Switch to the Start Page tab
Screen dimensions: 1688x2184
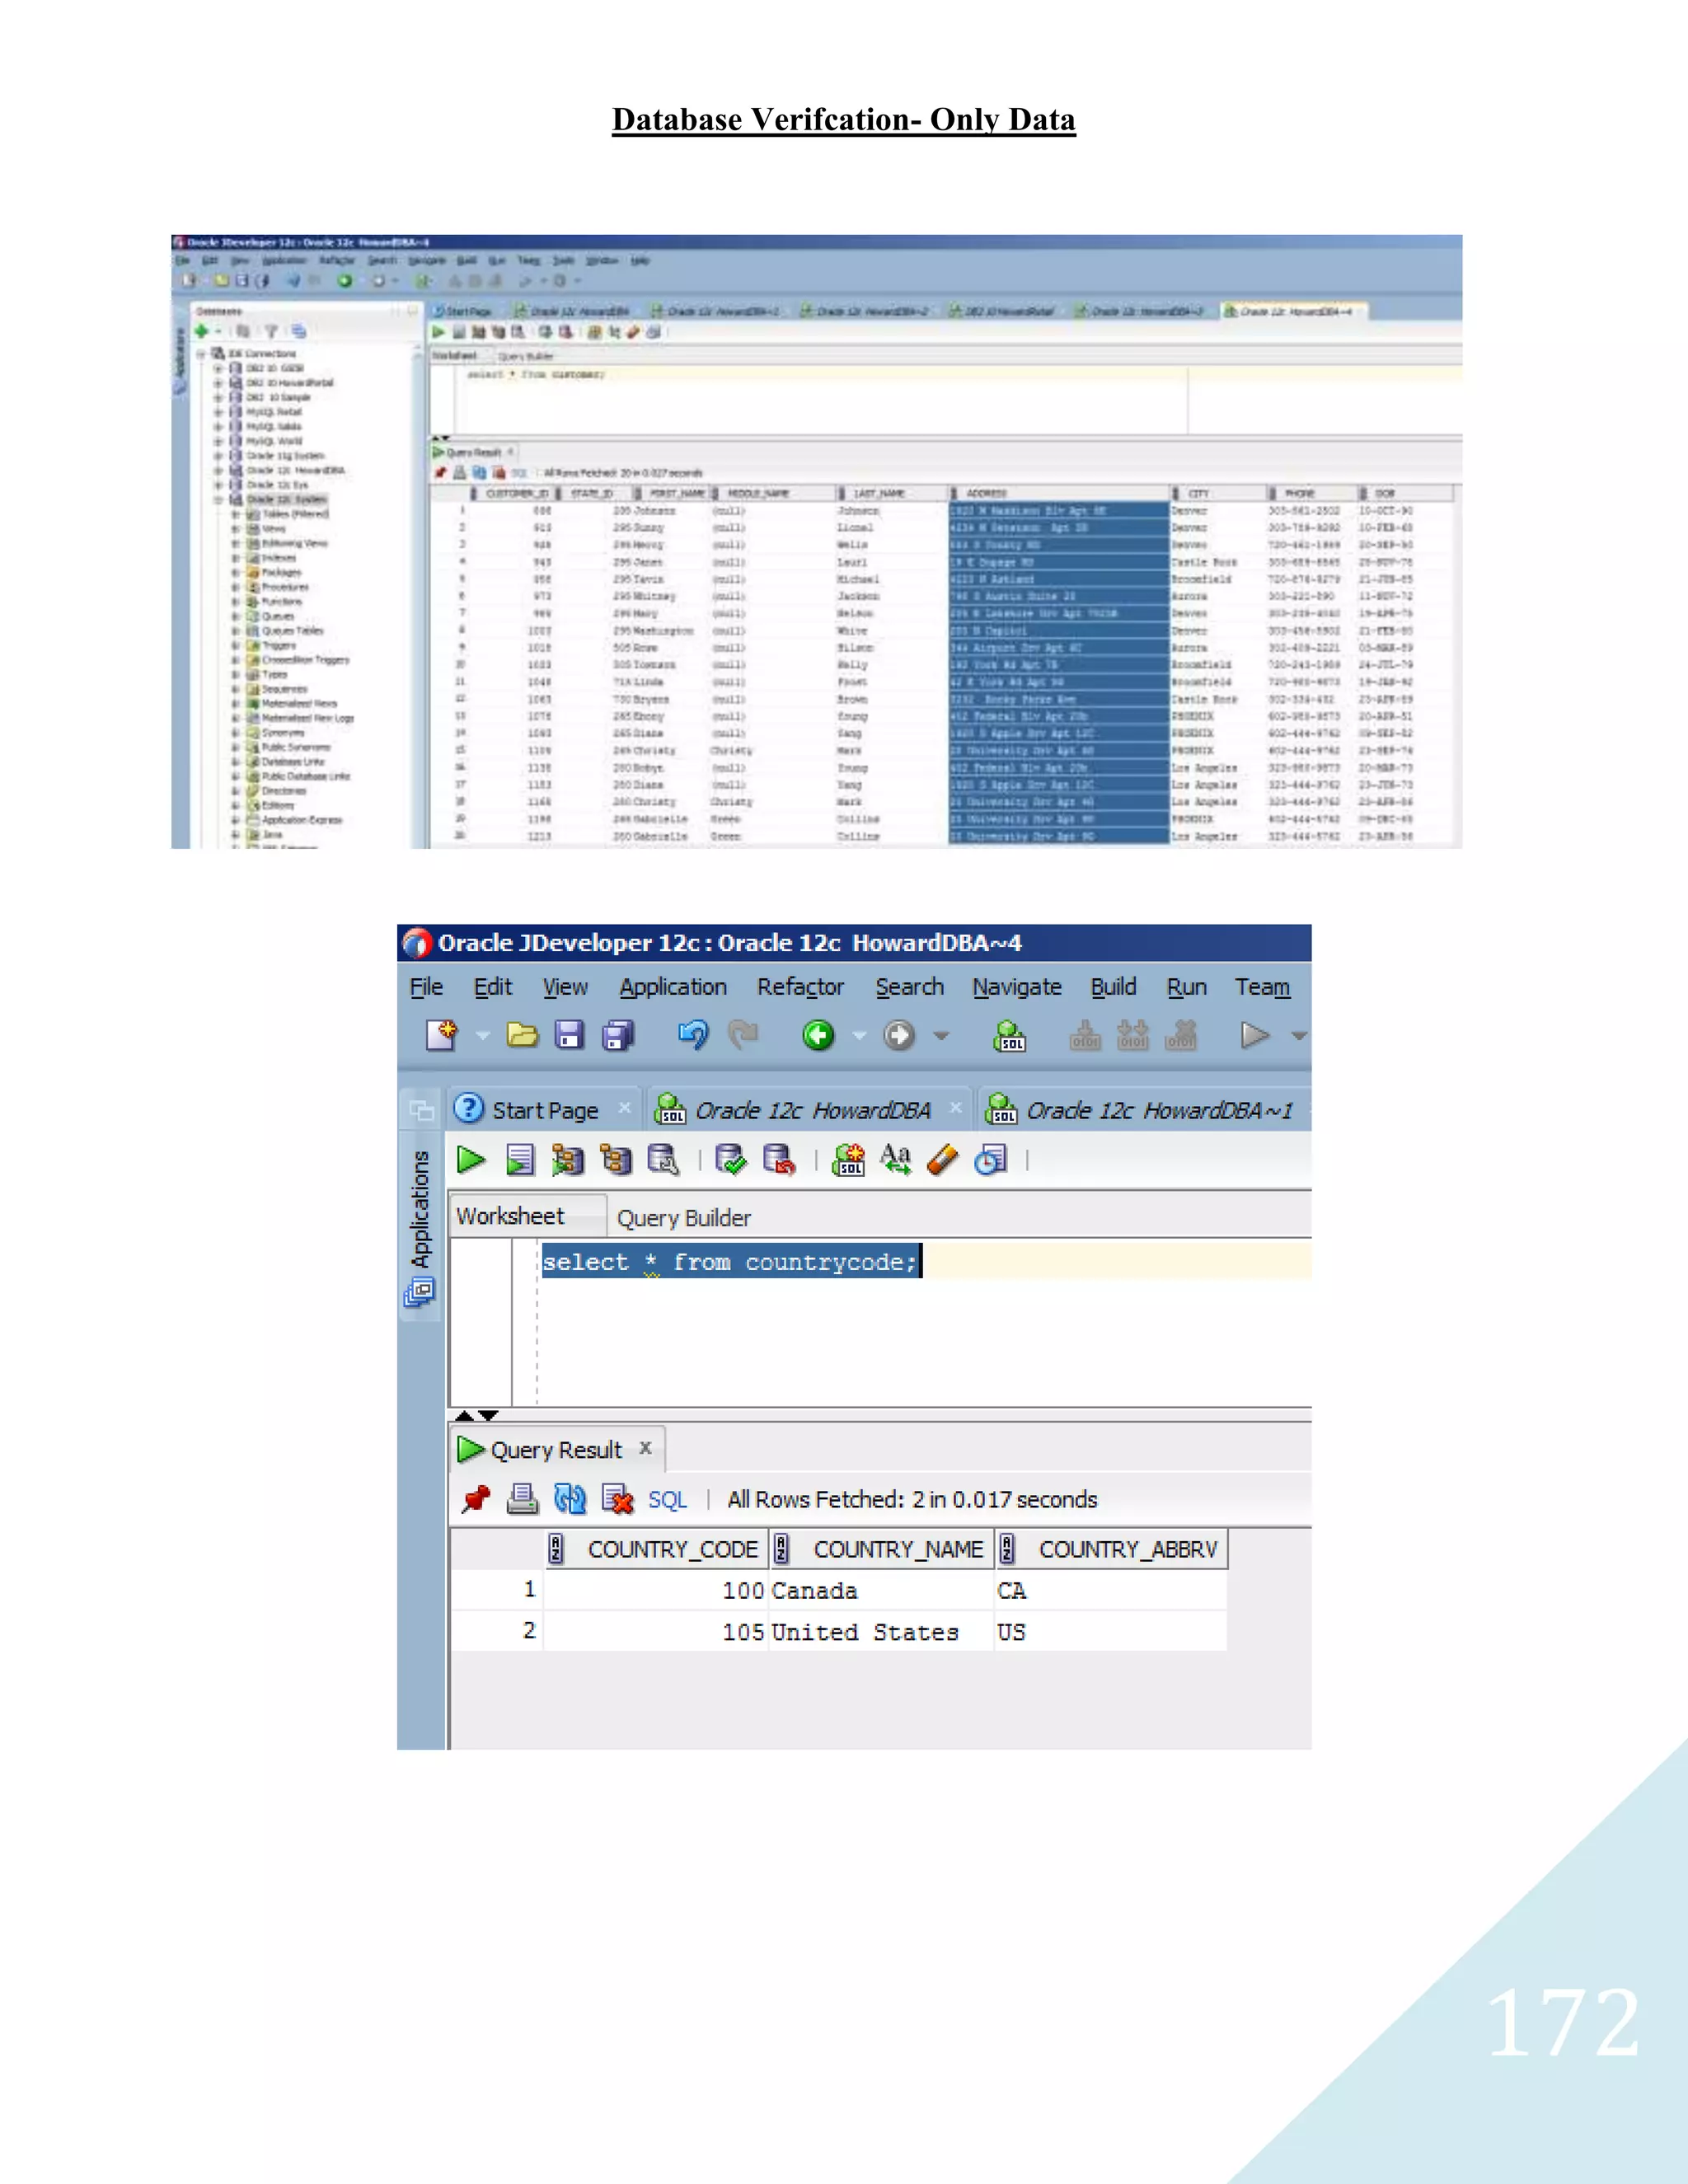[545, 1110]
